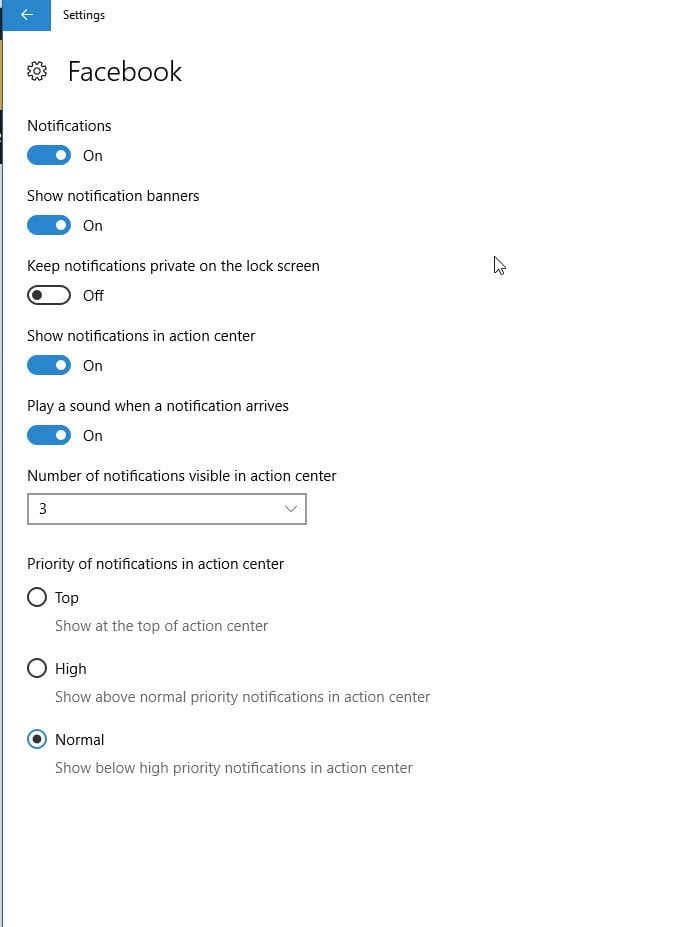691x927 pixels.
Task: Click the High priority label text
Action: (x=71, y=668)
